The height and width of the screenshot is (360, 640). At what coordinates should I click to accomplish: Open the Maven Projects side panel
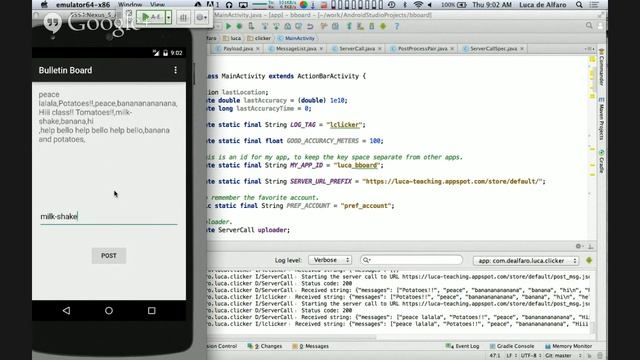pyautogui.click(x=601, y=118)
